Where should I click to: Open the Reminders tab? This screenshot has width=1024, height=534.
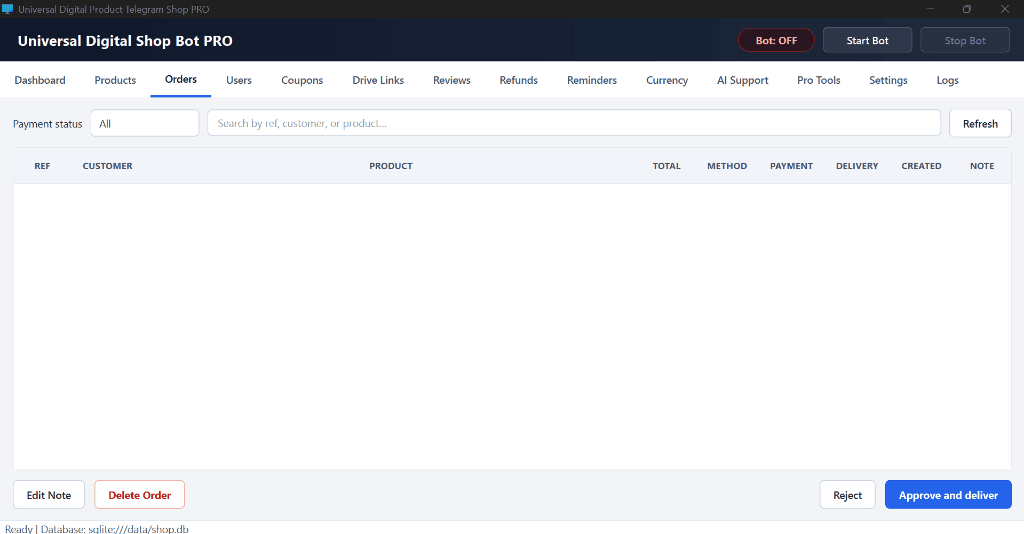coord(592,80)
